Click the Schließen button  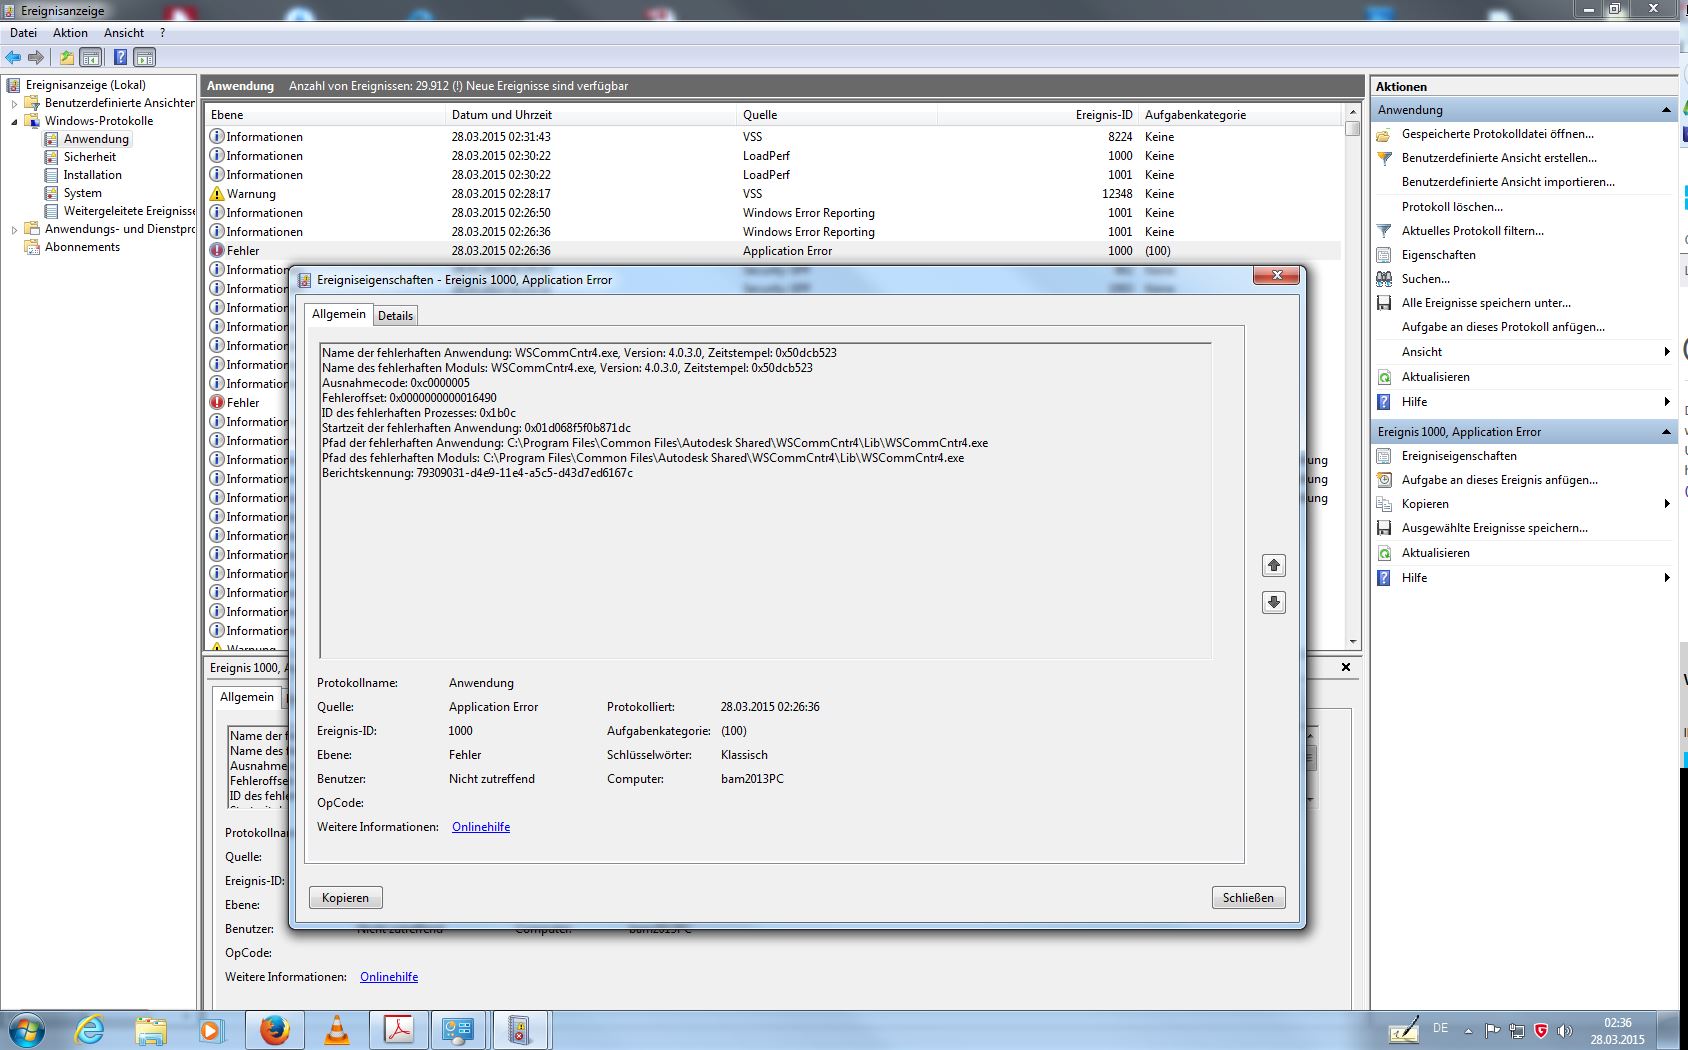tap(1248, 898)
